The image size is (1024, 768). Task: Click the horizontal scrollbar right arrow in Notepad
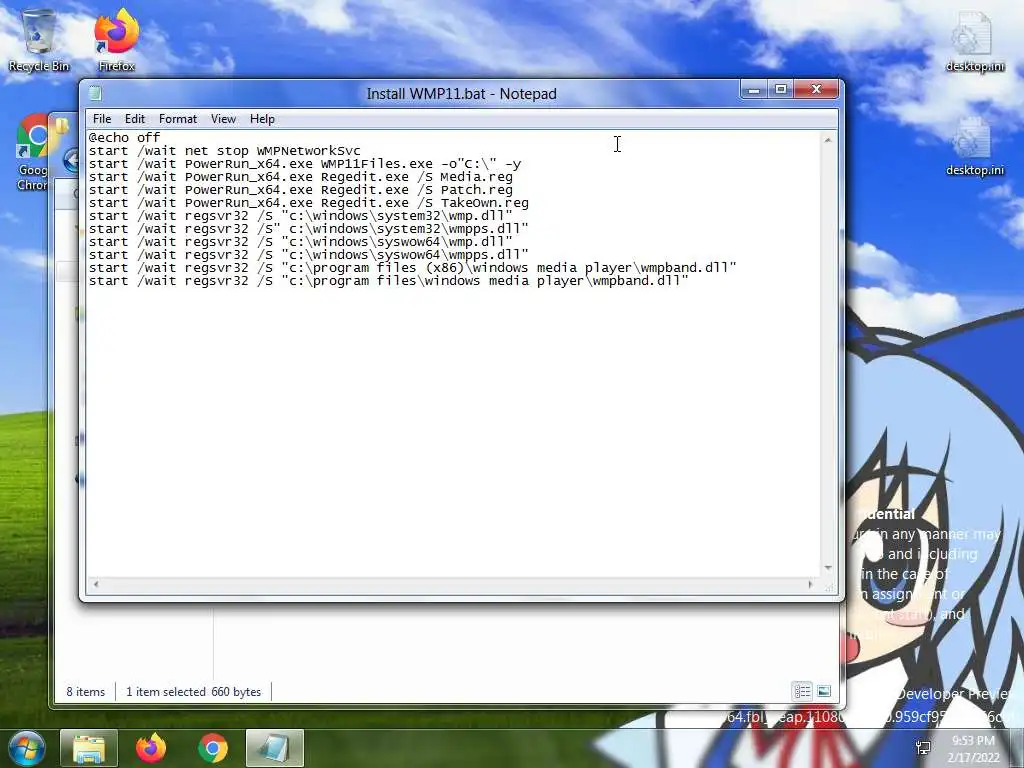point(810,584)
